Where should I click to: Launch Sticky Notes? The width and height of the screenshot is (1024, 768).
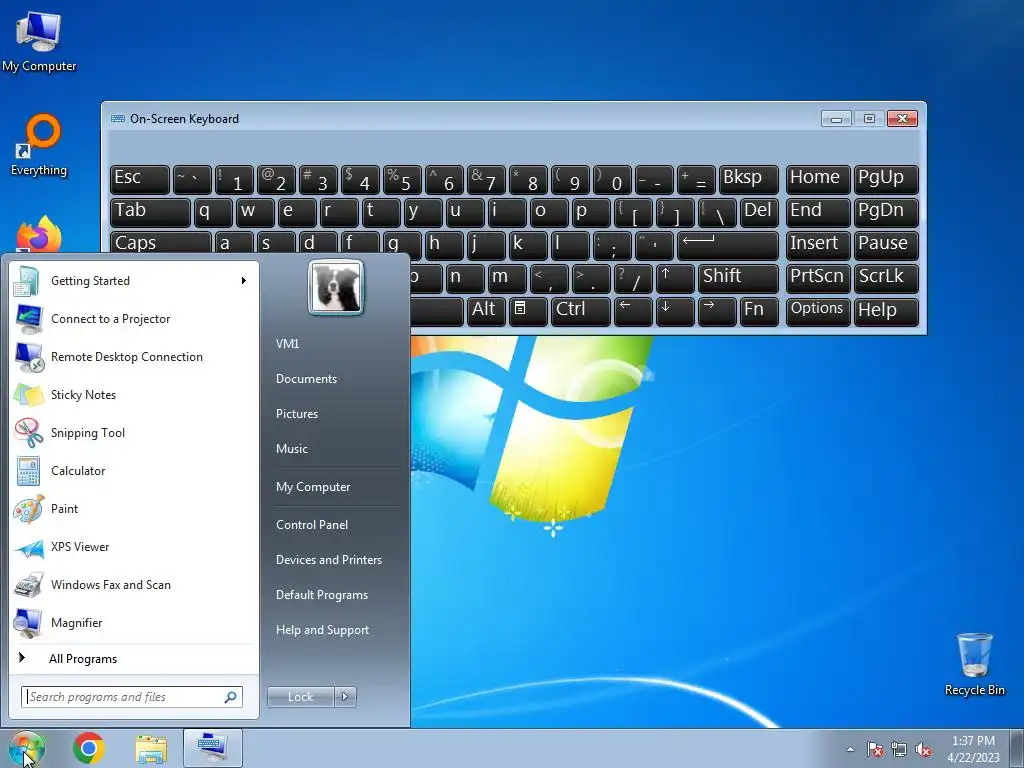[134, 394]
